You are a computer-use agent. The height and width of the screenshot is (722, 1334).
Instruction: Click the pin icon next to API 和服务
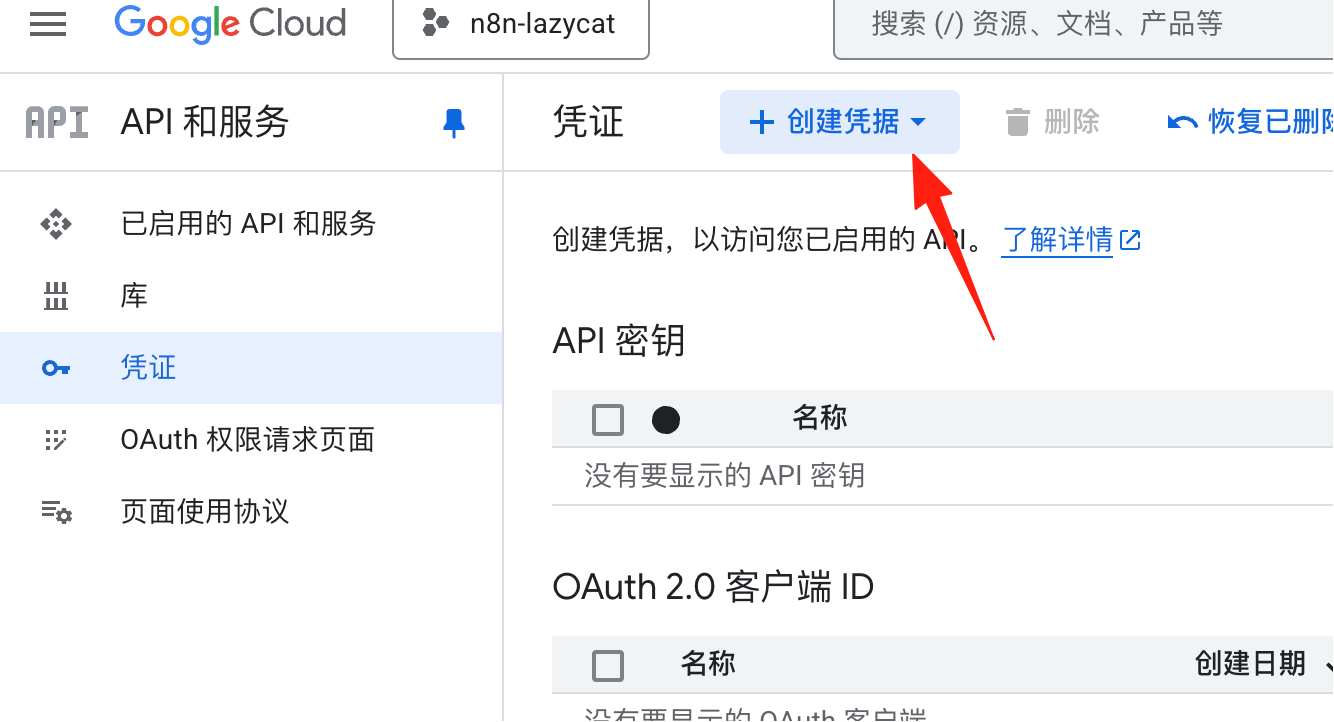click(454, 123)
